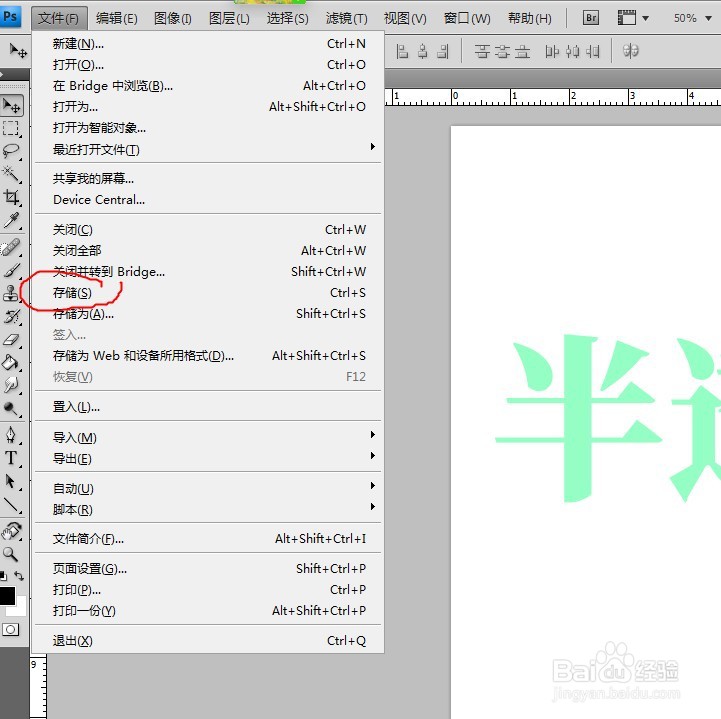Viewport: 721px width, 719px height.
Task: Select the Healing Brush tool
Action: point(11,247)
